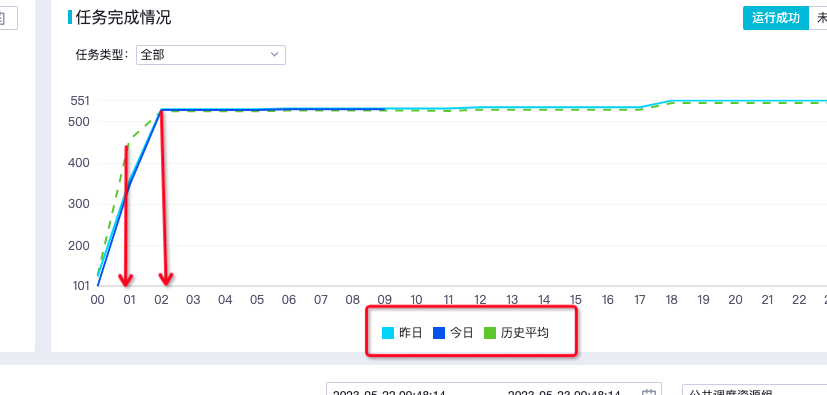The height and width of the screenshot is (395, 827).
Task: Click the 02 hour label on x-axis
Action: pos(161,300)
